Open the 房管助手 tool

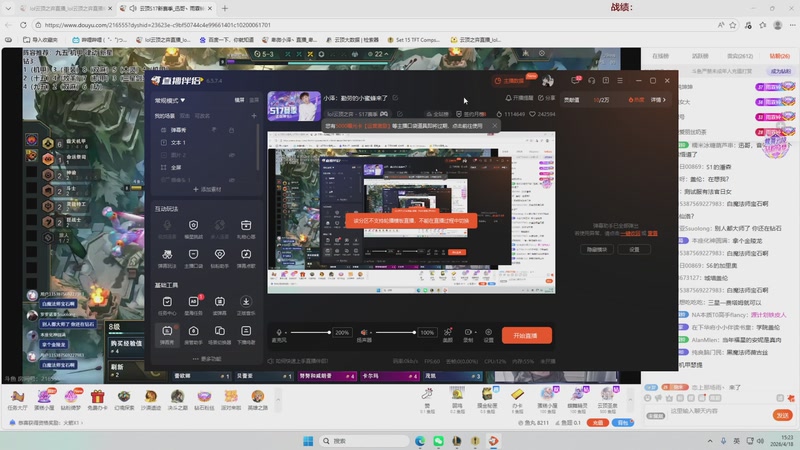pyautogui.click(x=193, y=334)
